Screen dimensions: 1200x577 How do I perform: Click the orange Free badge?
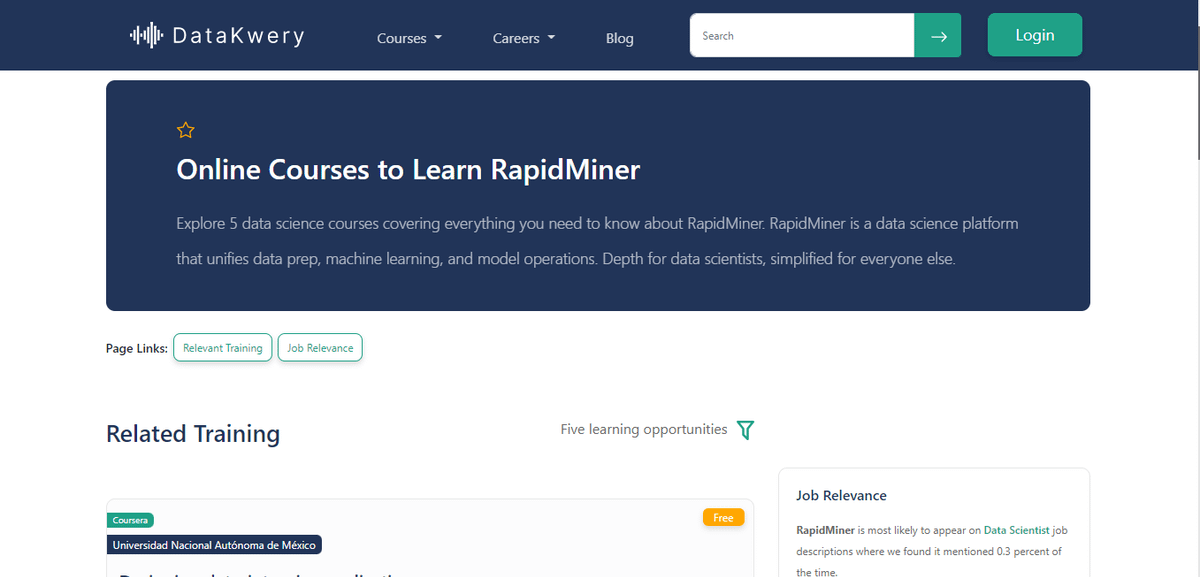(723, 518)
